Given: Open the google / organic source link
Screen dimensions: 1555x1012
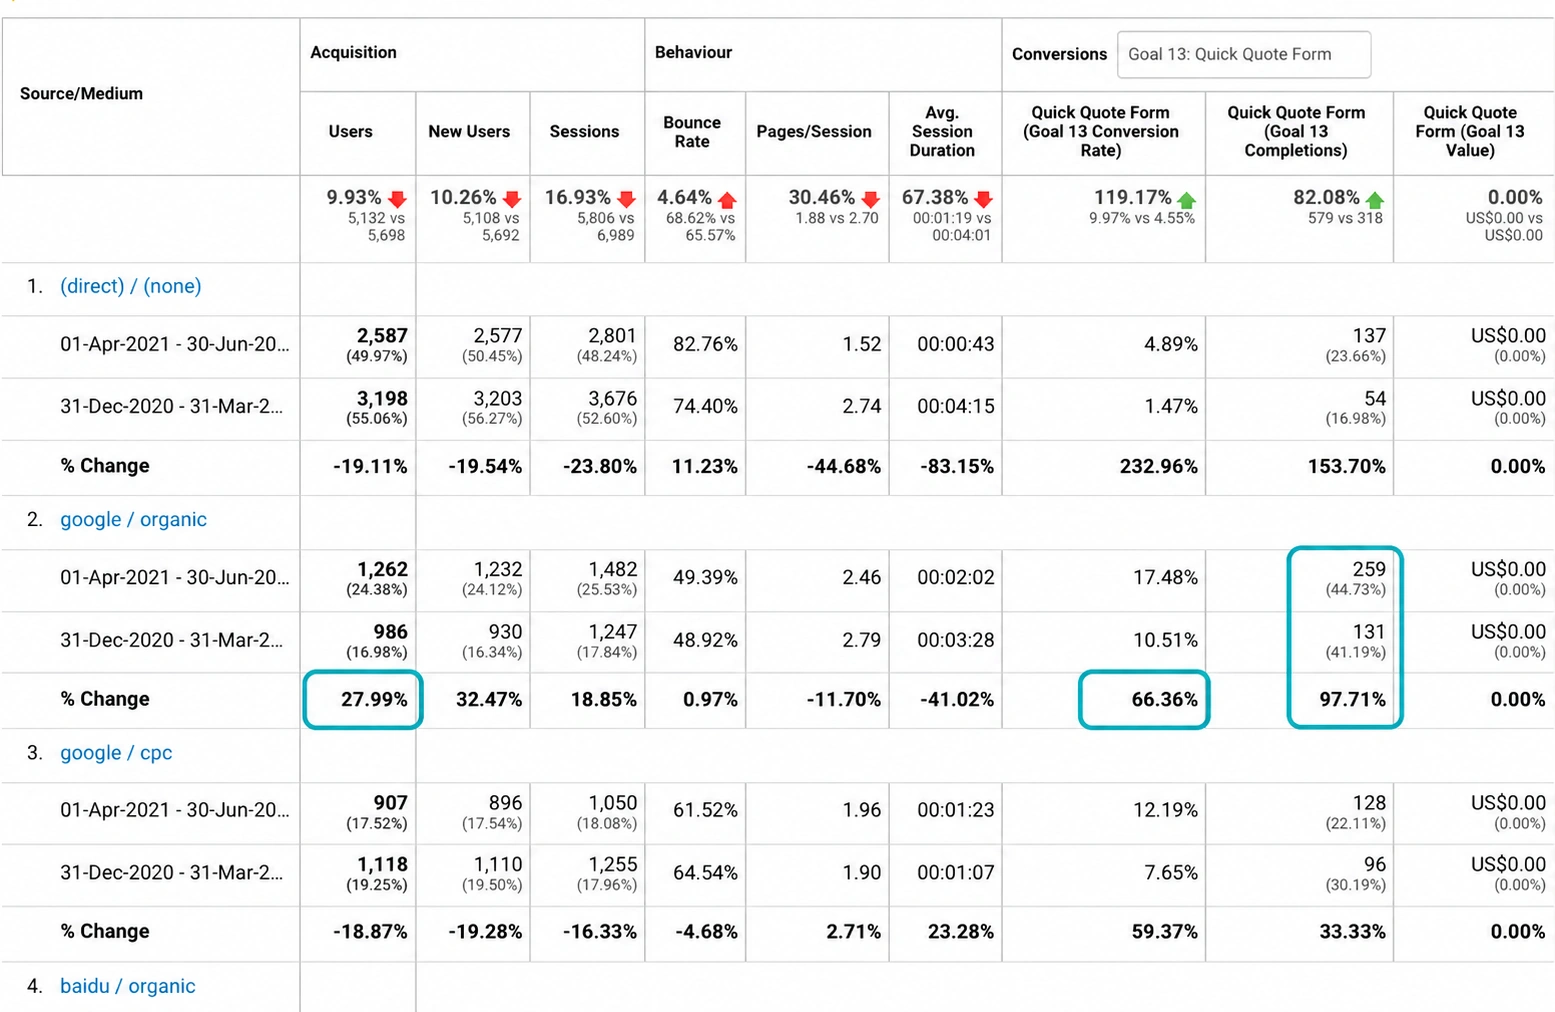Looking at the screenshot, I should coord(133,519).
